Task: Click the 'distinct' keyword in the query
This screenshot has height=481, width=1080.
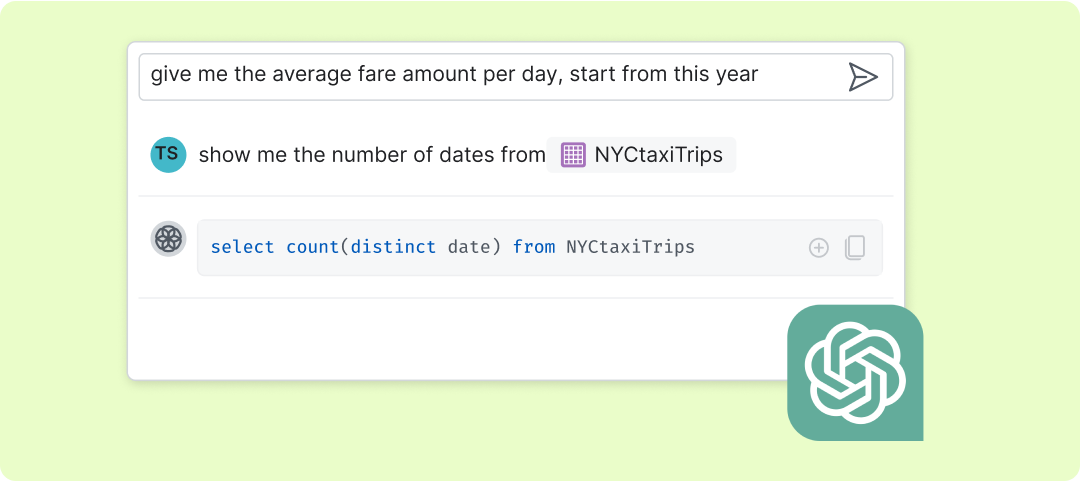Action: pyautogui.click(x=393, y=247)
